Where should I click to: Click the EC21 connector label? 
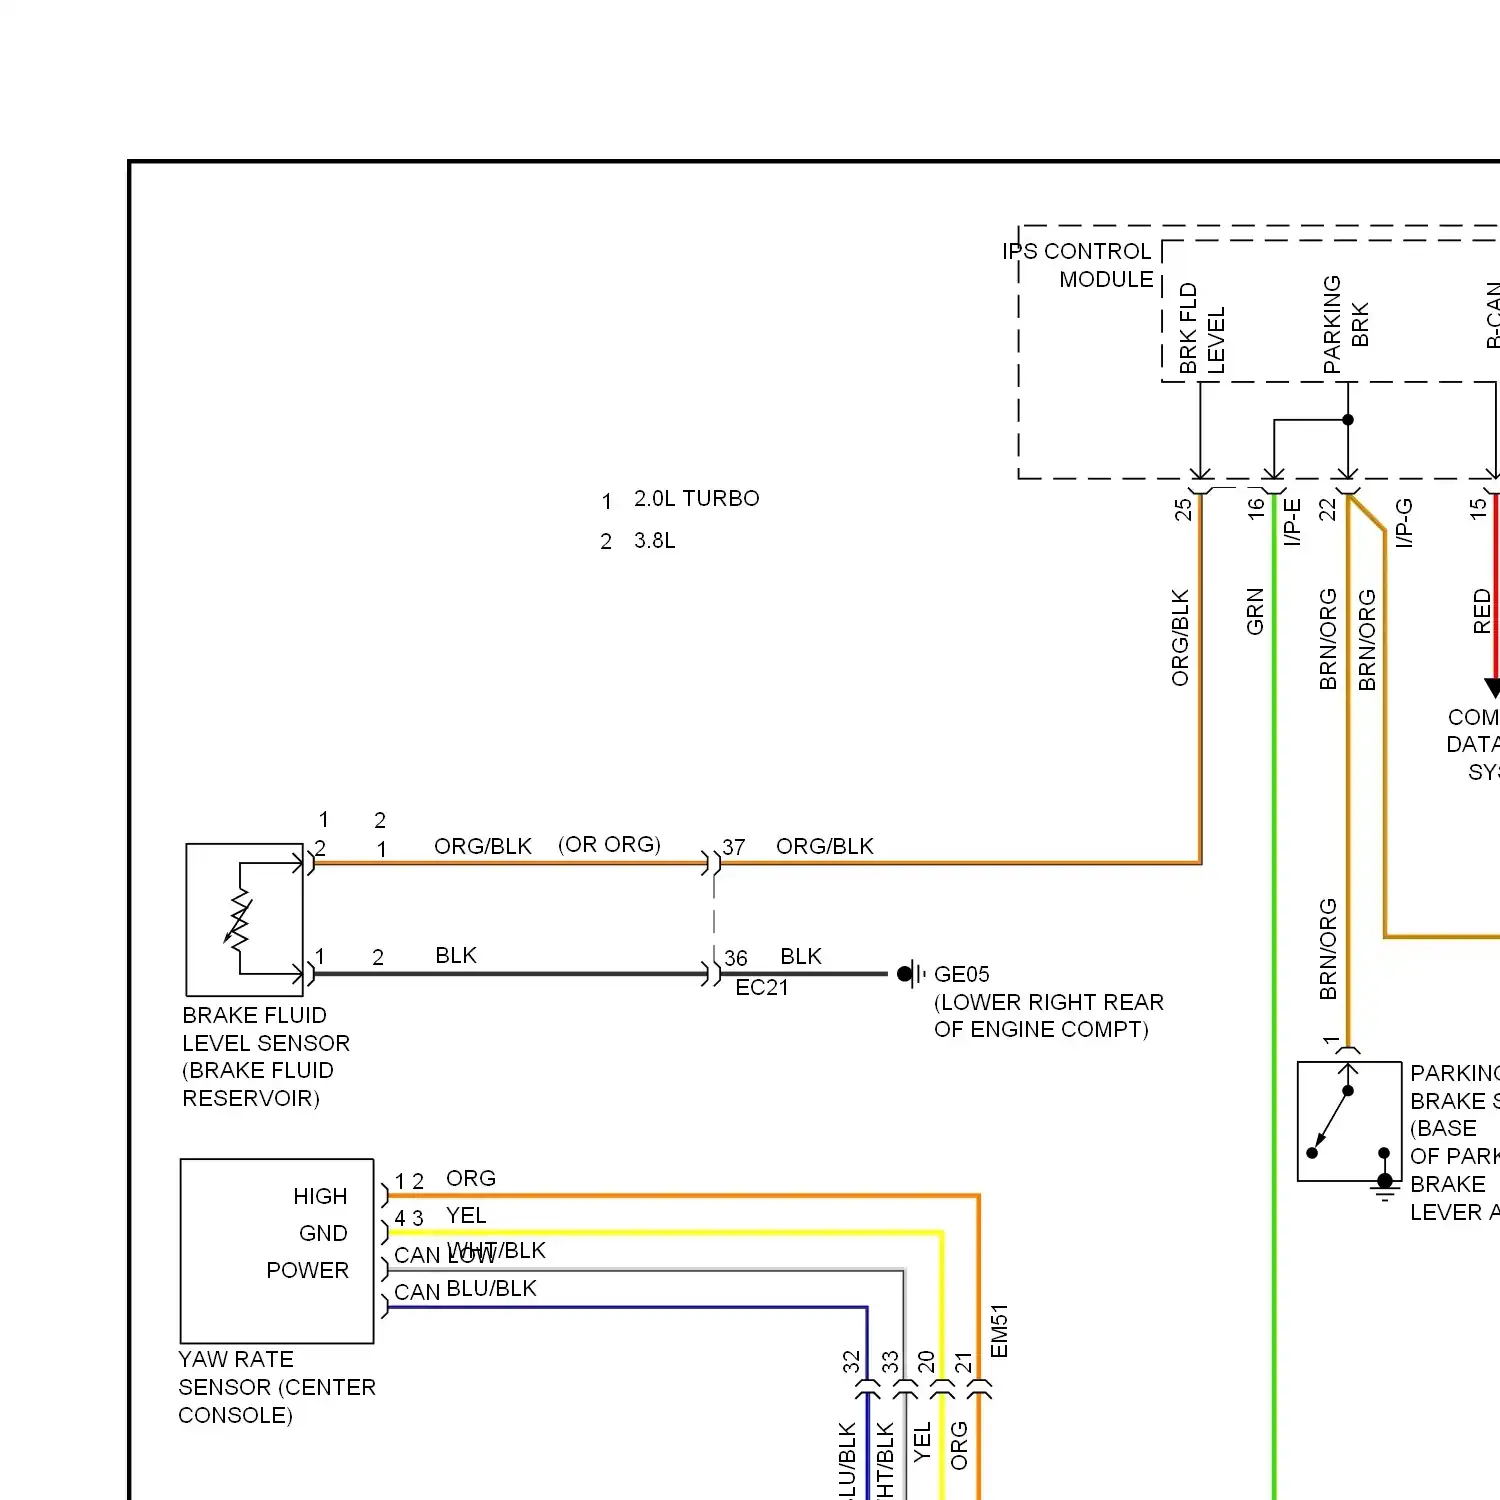[x=762, y=988]
